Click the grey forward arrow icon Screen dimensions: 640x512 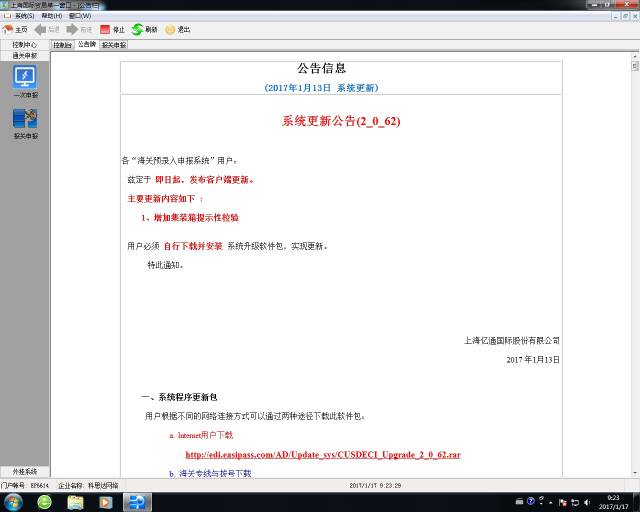pos(72,29)
